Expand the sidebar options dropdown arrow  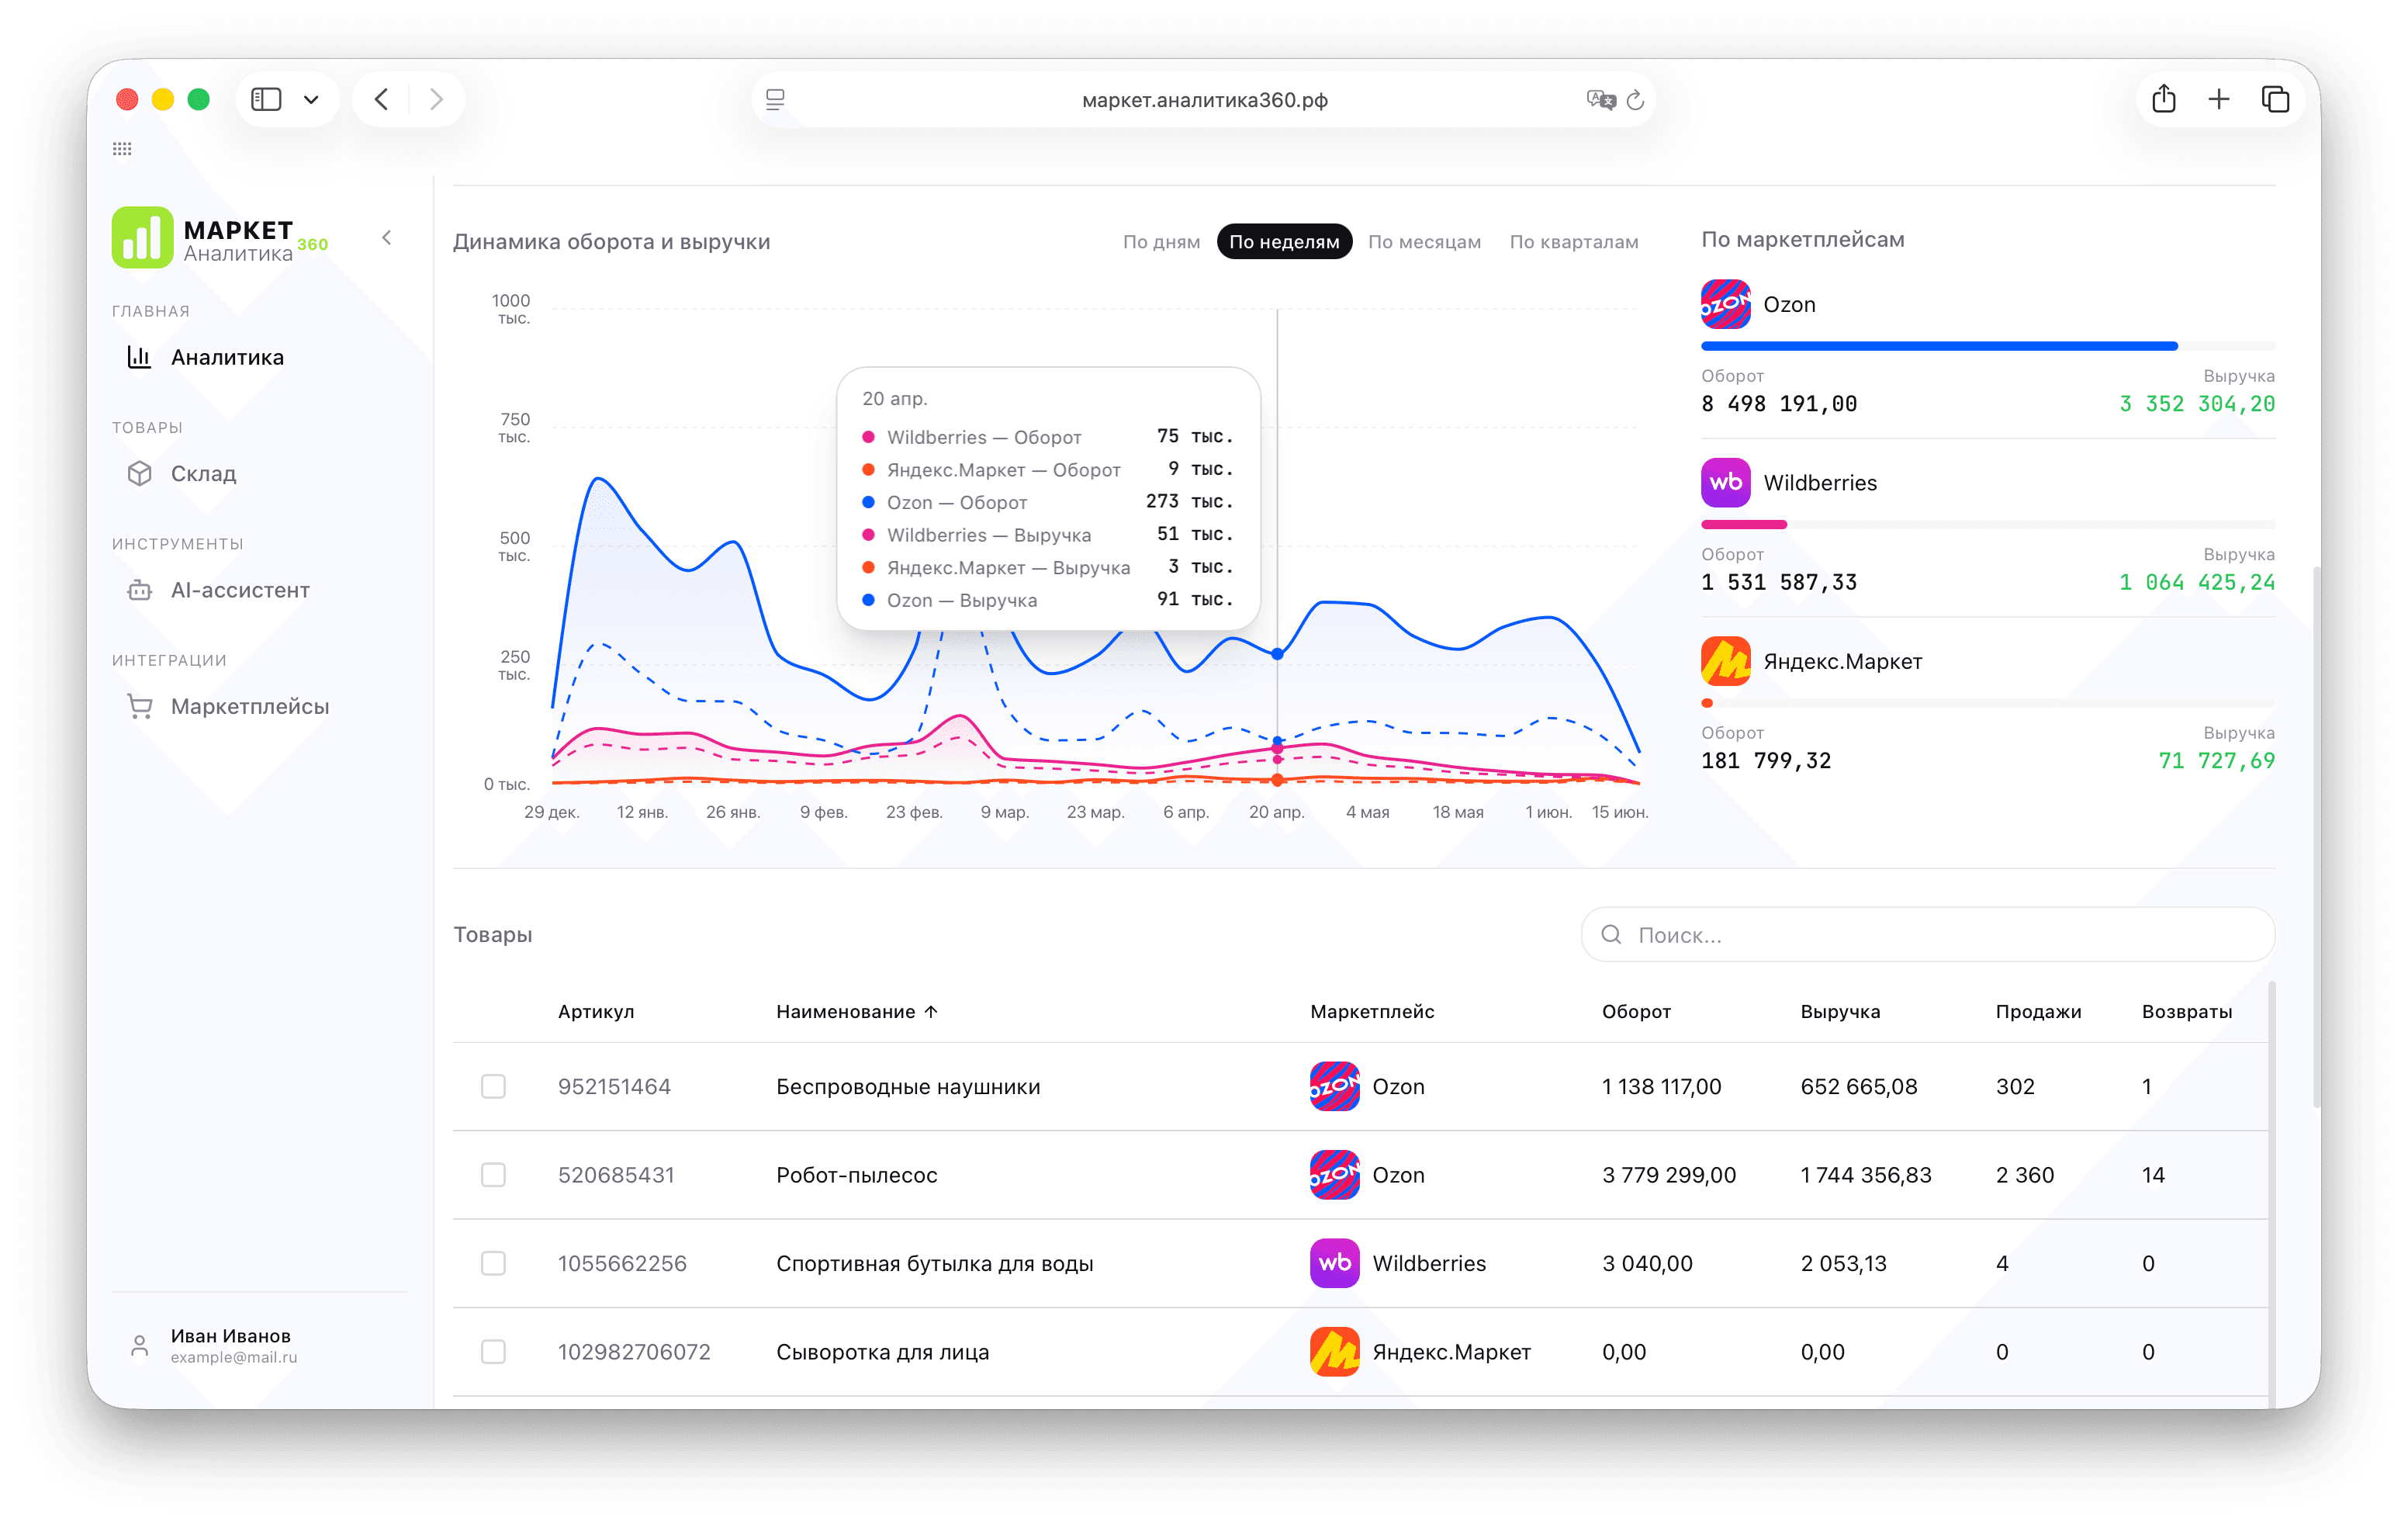[311, 99]
